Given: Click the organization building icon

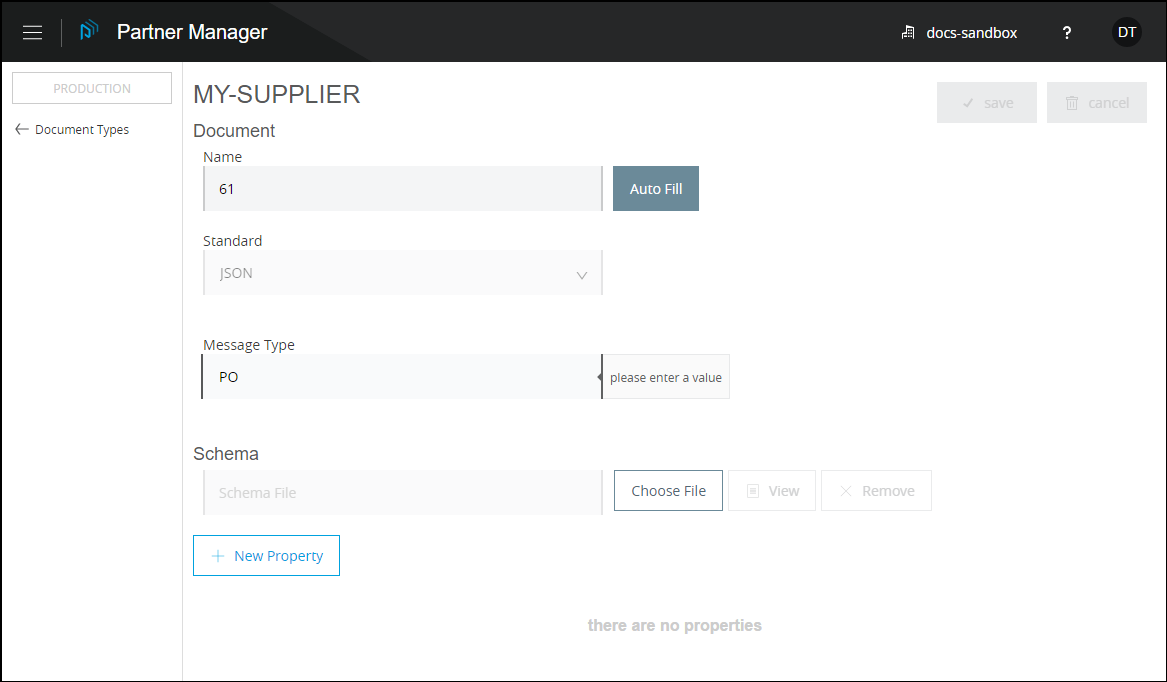Looking at the screenshot, I should (x=908, y=33).
